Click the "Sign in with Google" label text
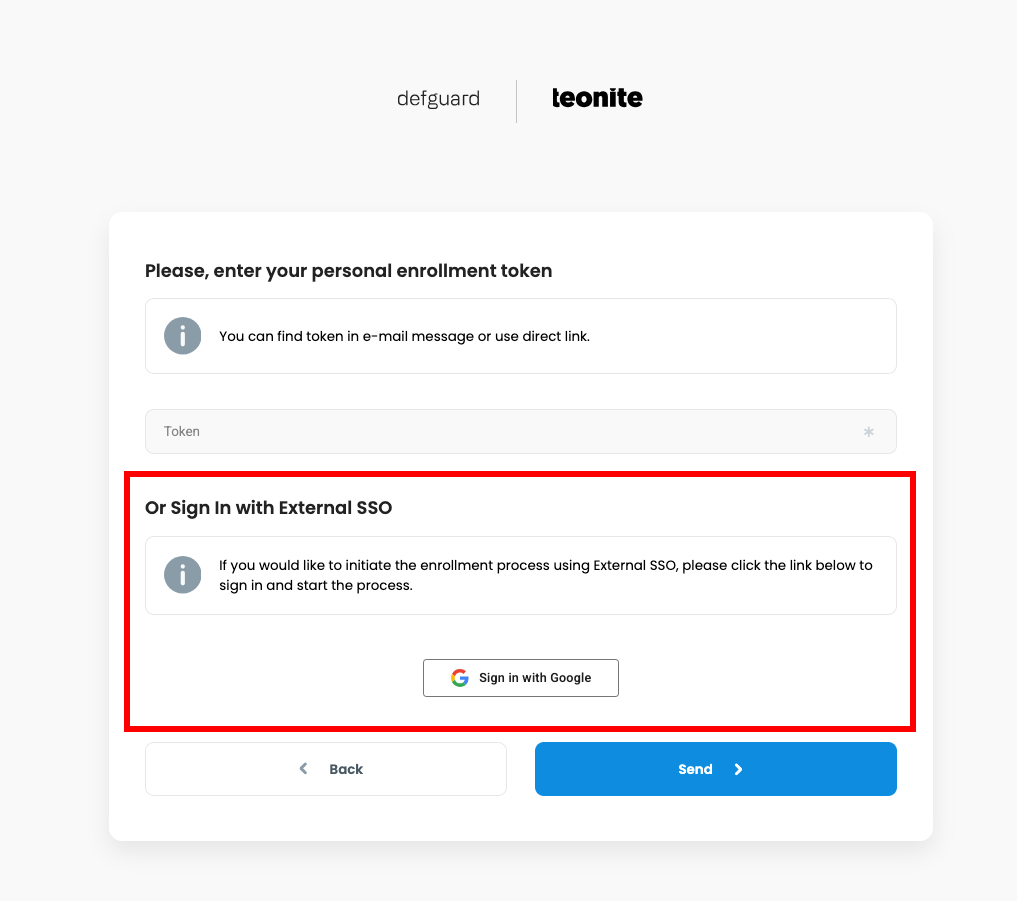The width and height of the screenshot is (1017, 901). click(x=535, y=678)
